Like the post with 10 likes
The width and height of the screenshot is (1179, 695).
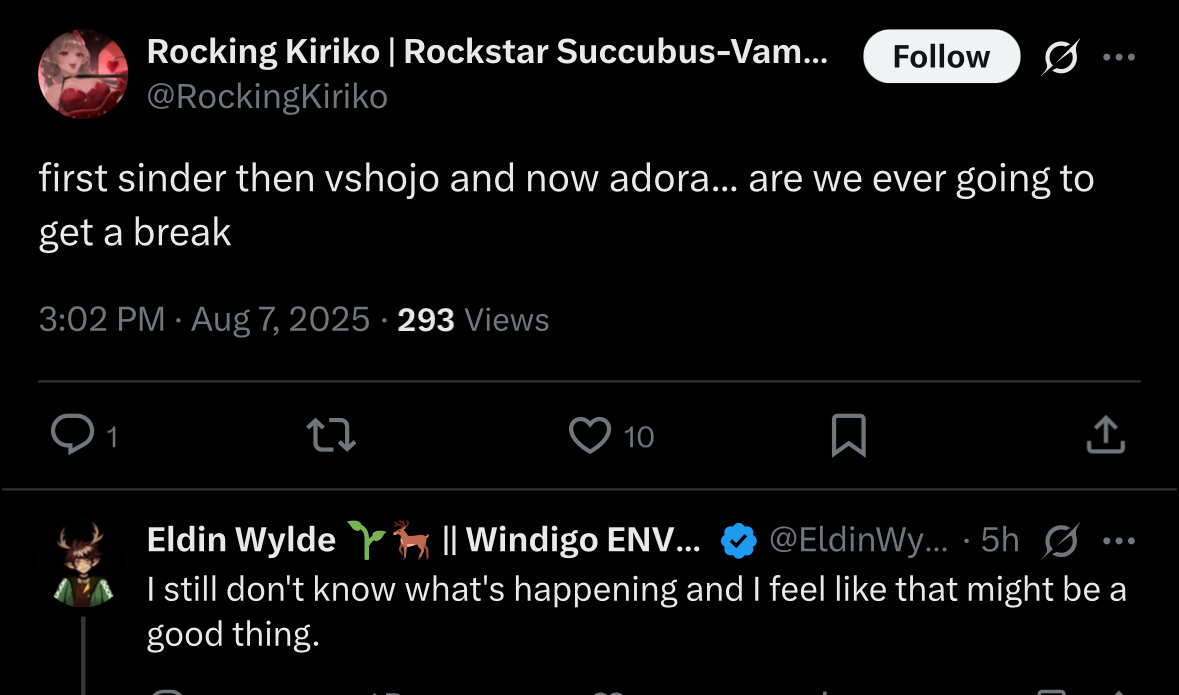pyautogui.click(x=590, y=436)
